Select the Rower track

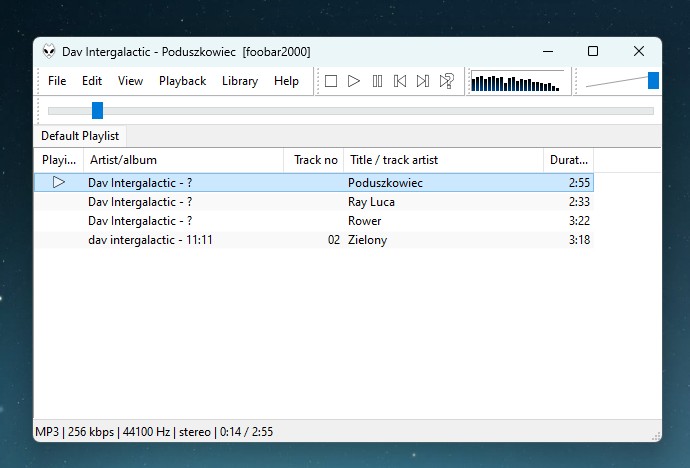tap(314, 221)
